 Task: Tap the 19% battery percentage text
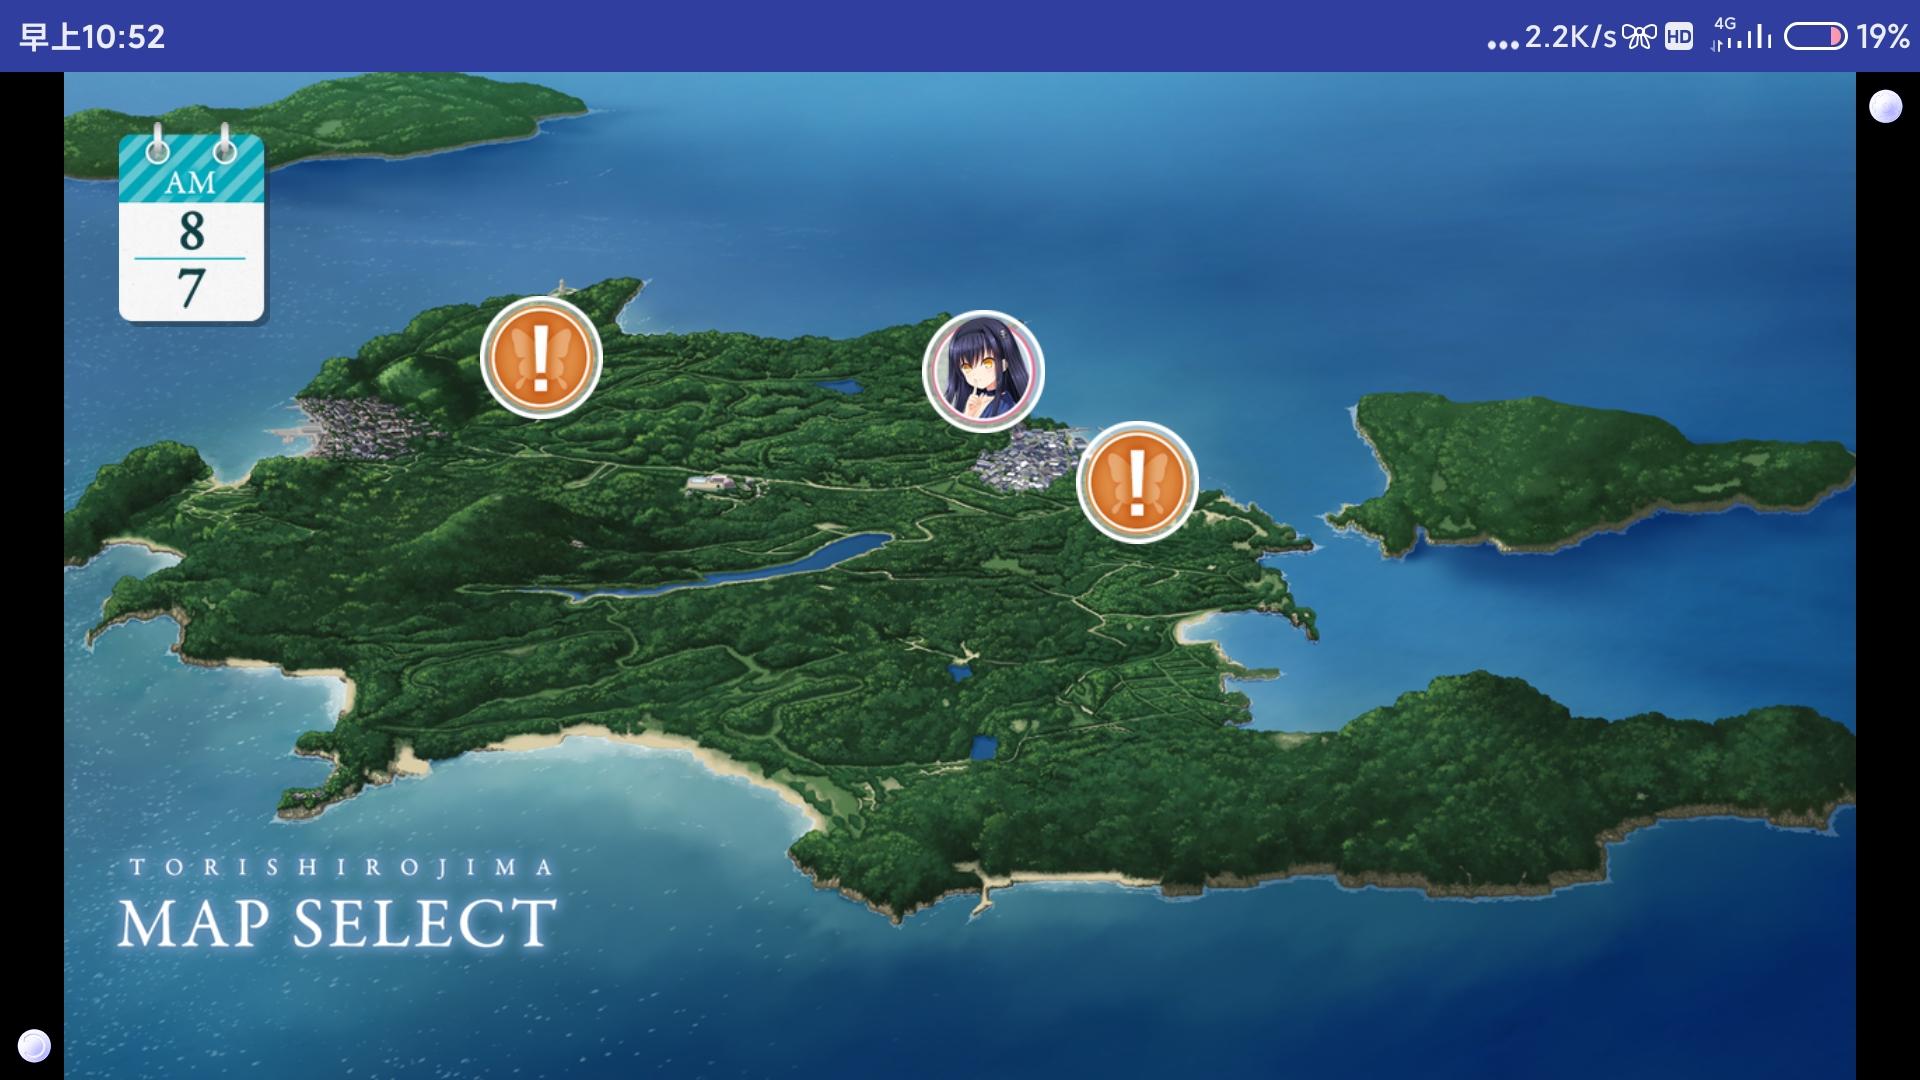click(x=1883, y=37)
